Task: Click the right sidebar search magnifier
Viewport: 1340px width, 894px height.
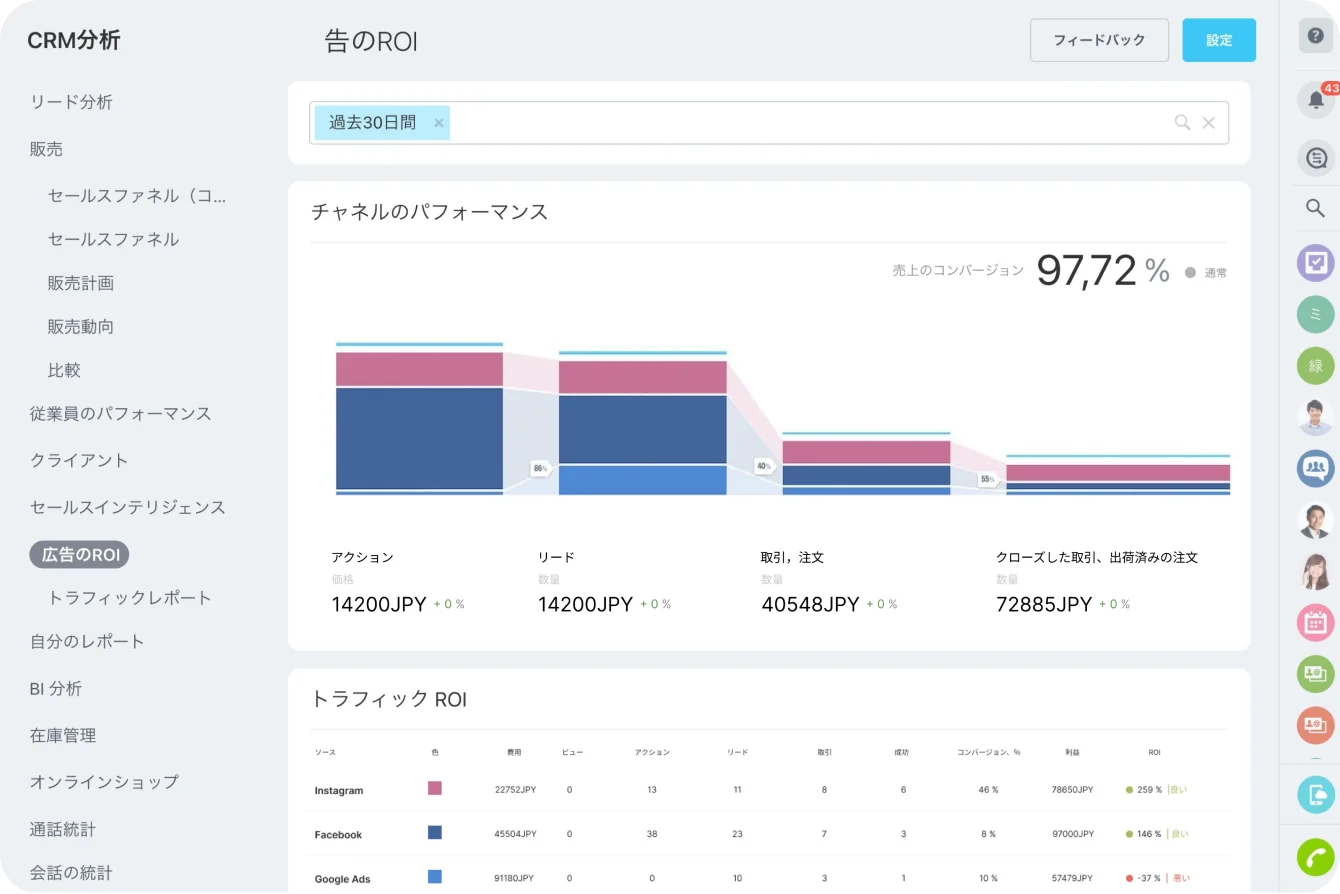Action: [1316, 208]
